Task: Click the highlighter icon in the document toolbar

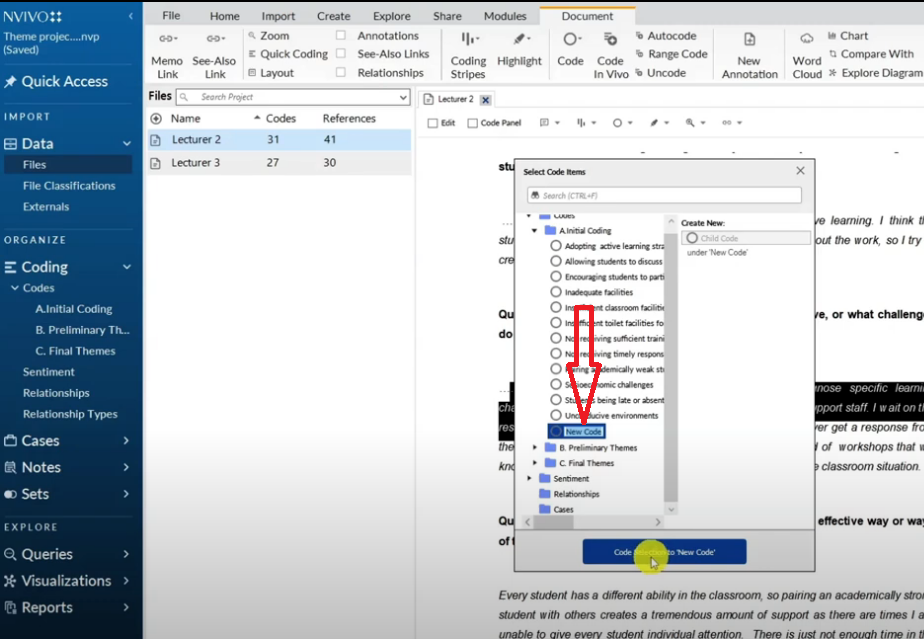Action: pos(654,123)
